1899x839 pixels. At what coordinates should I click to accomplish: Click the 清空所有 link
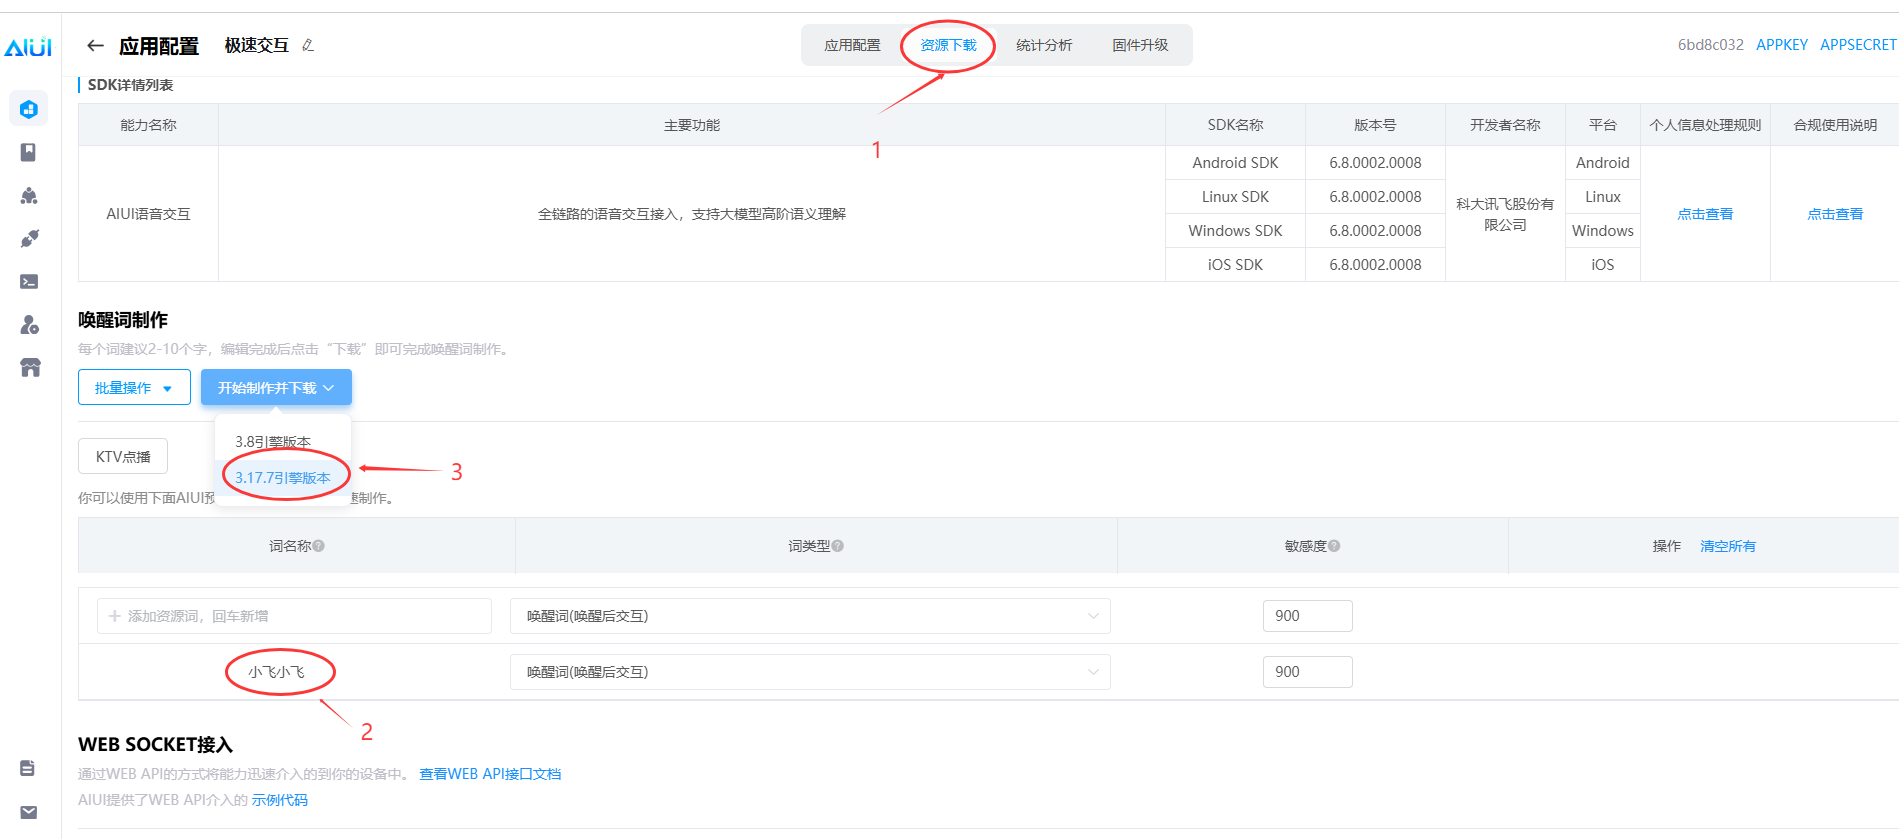(x=1727, y=546)
